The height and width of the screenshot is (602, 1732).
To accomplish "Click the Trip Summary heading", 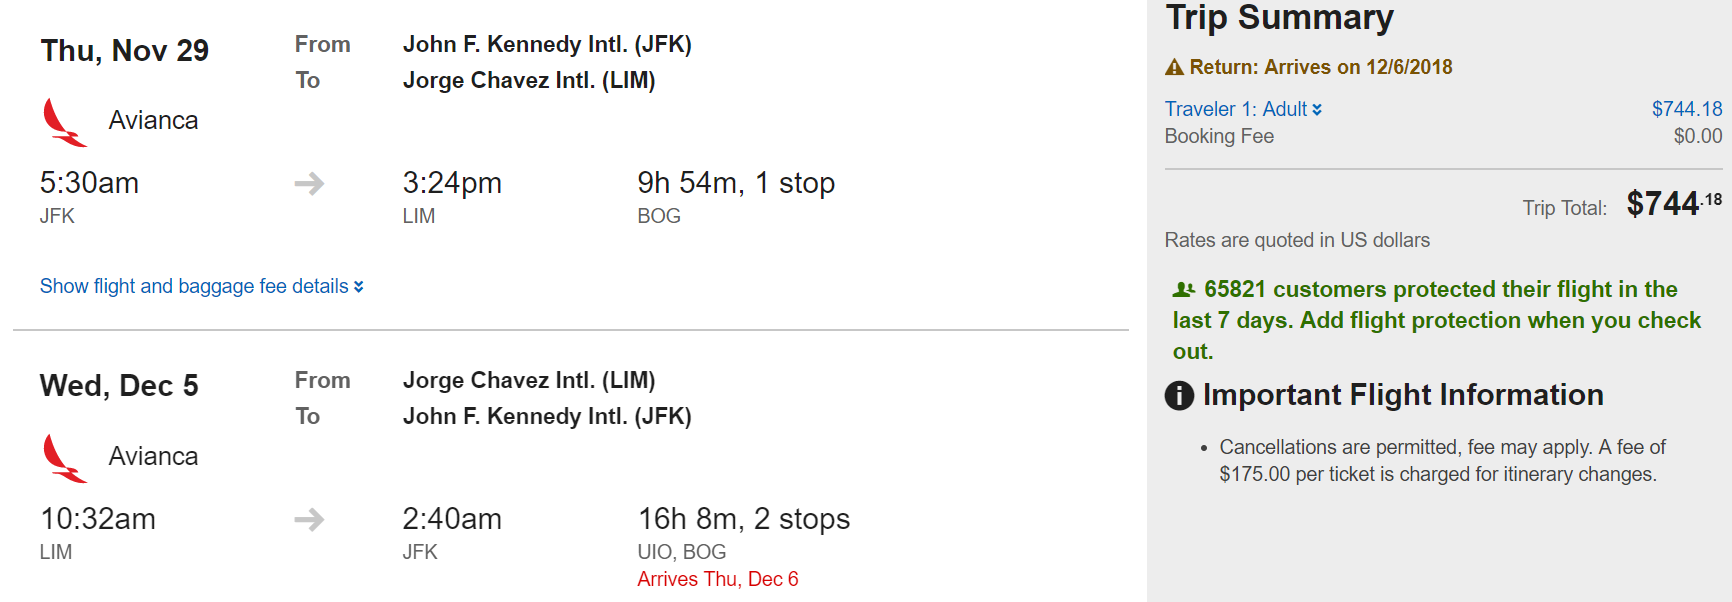I will click(x=1279, y=18).
